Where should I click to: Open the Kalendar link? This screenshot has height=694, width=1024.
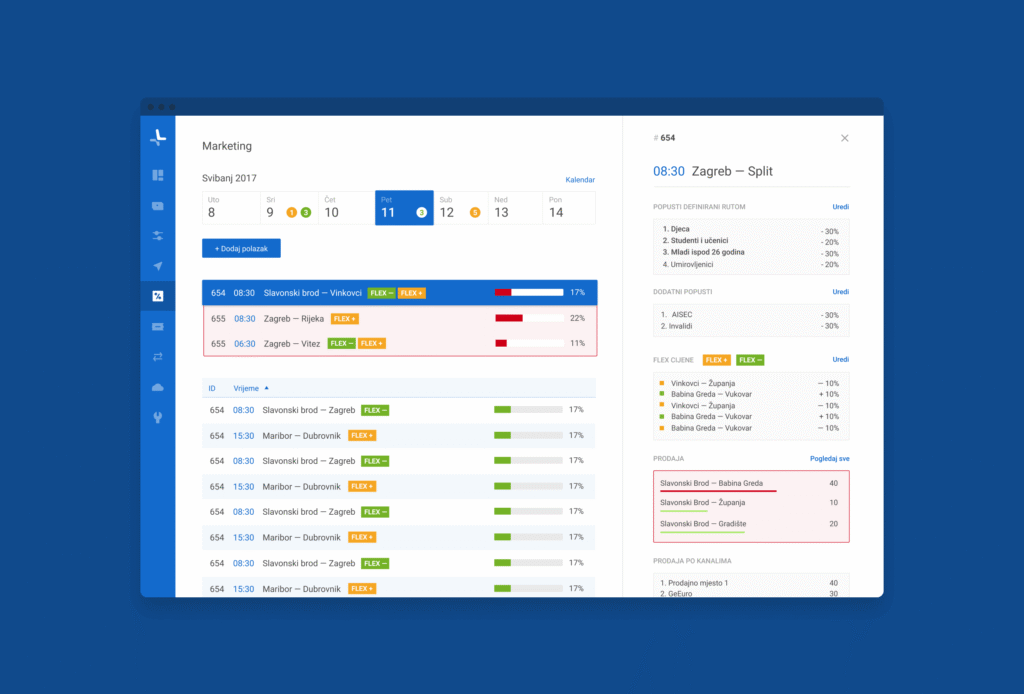(580, 180)
